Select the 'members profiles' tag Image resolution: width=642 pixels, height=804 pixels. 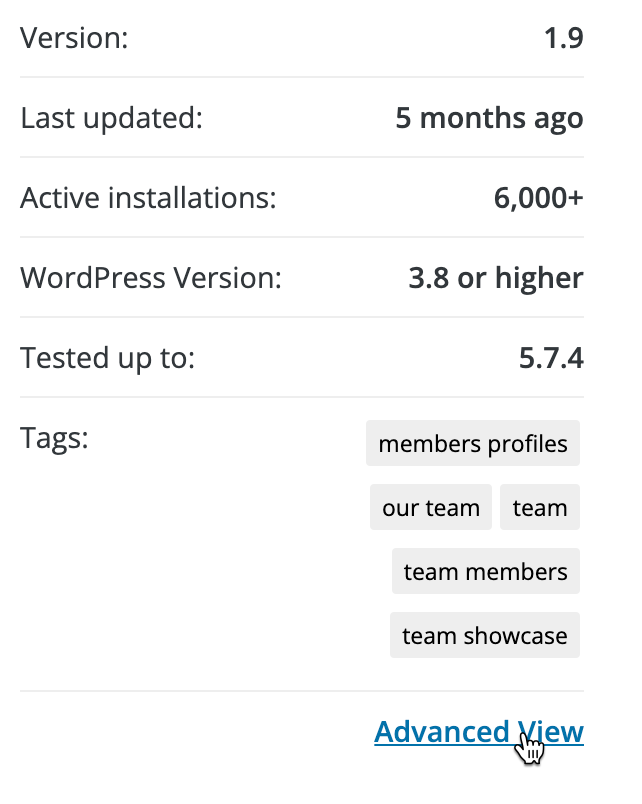pyautogui.click(x=473, y=444)
